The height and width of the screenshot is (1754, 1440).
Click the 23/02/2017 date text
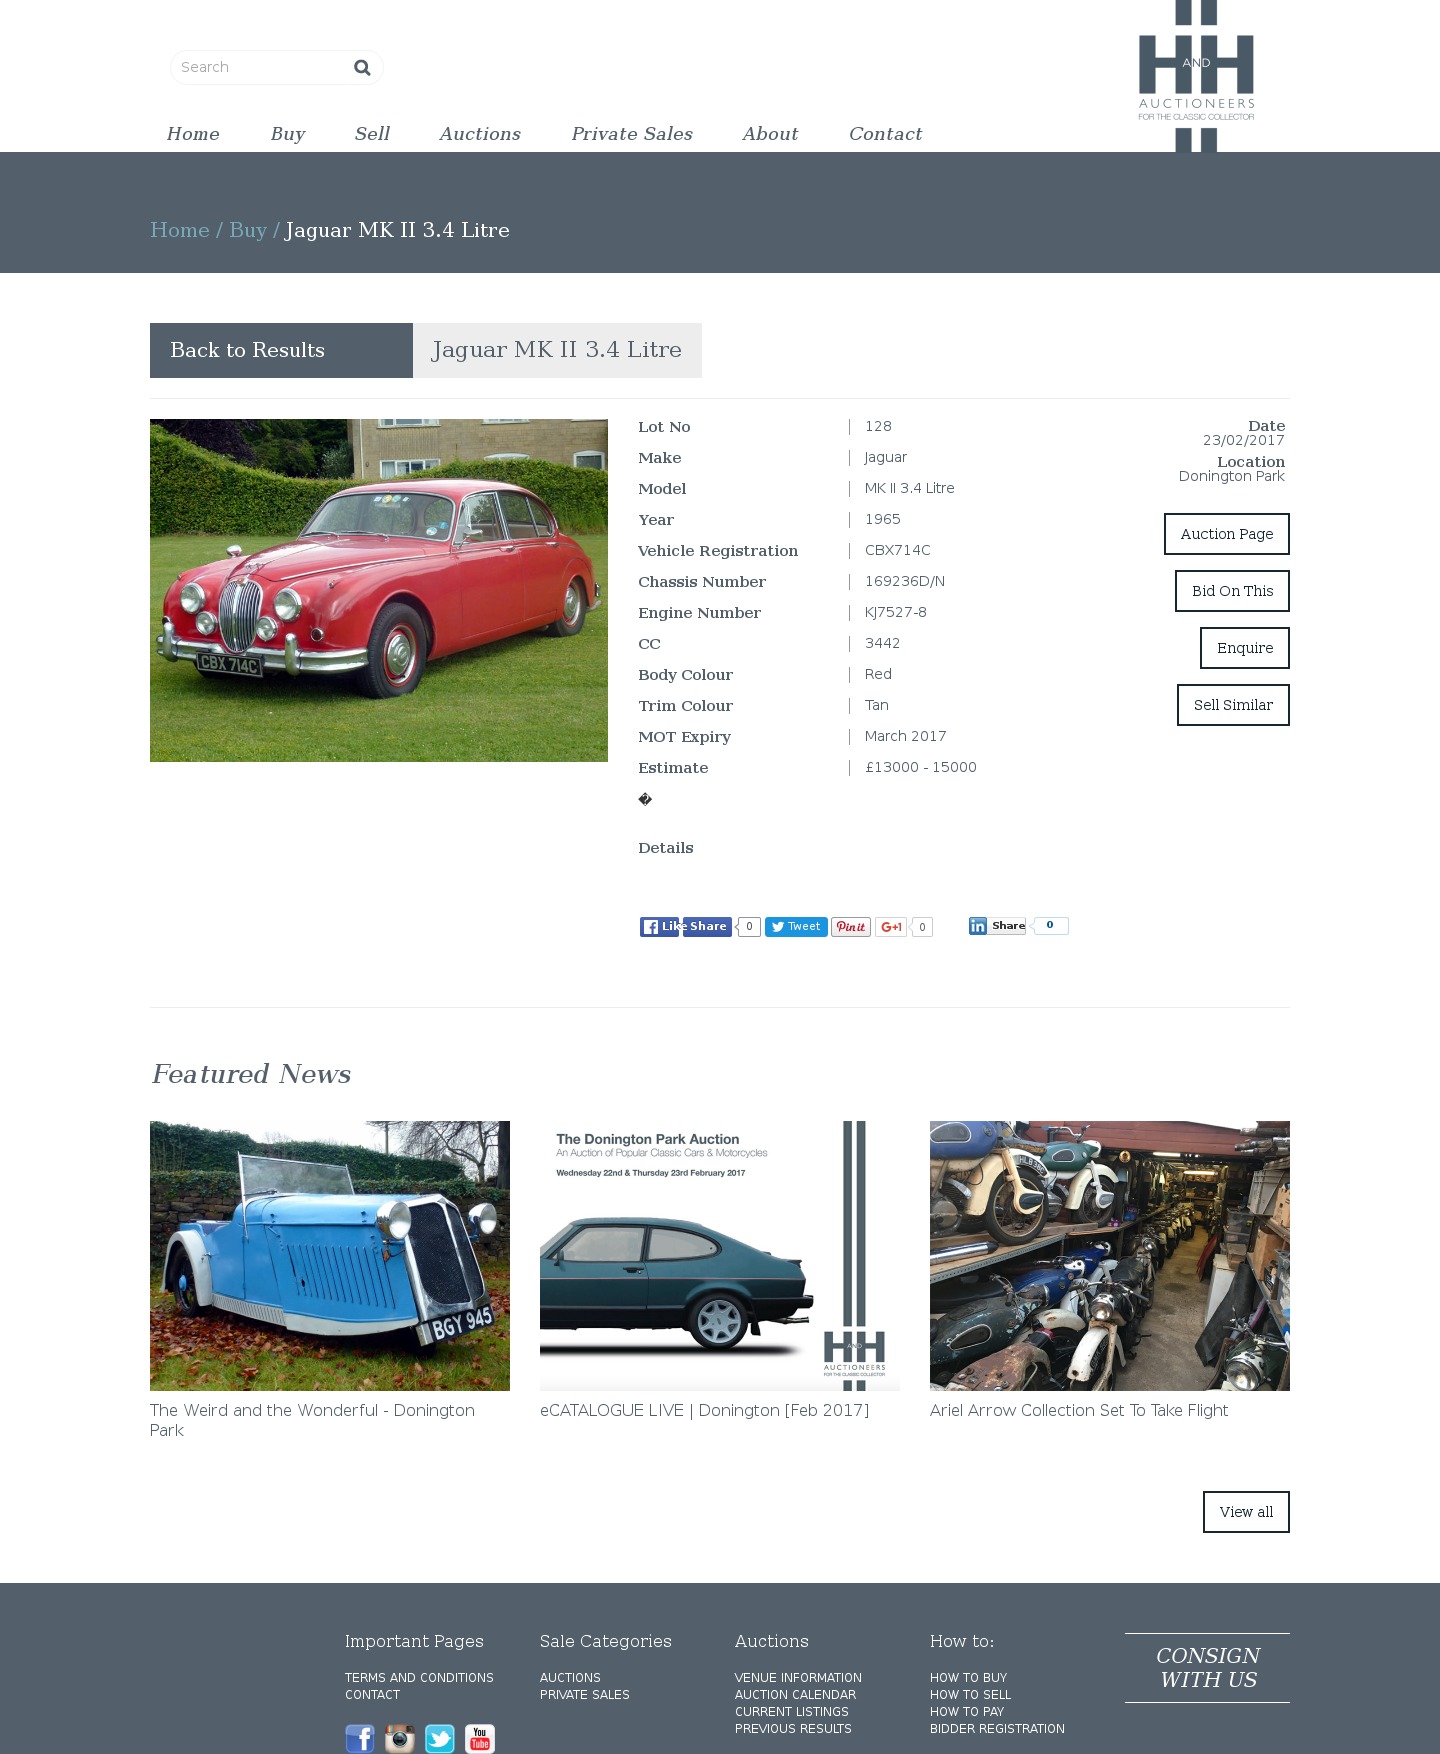coord(1243,440)
